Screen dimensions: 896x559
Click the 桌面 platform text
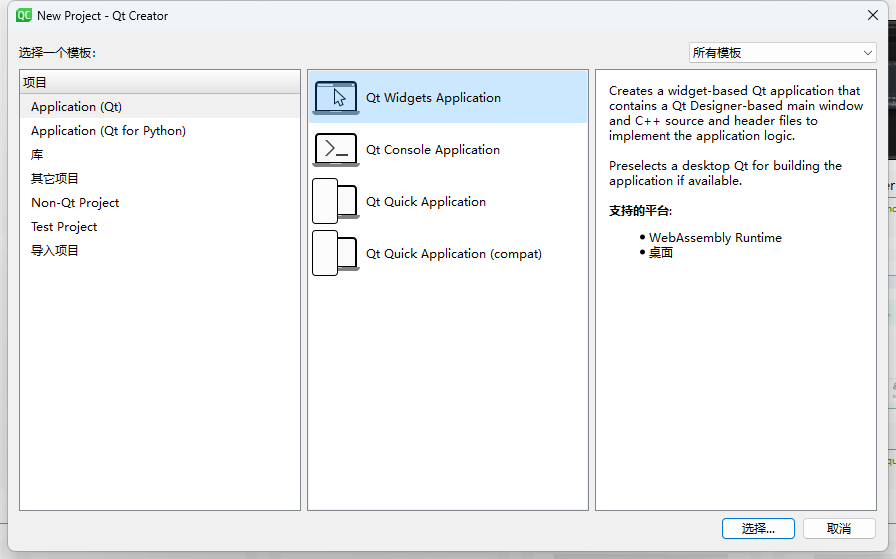tap(661, 253)
